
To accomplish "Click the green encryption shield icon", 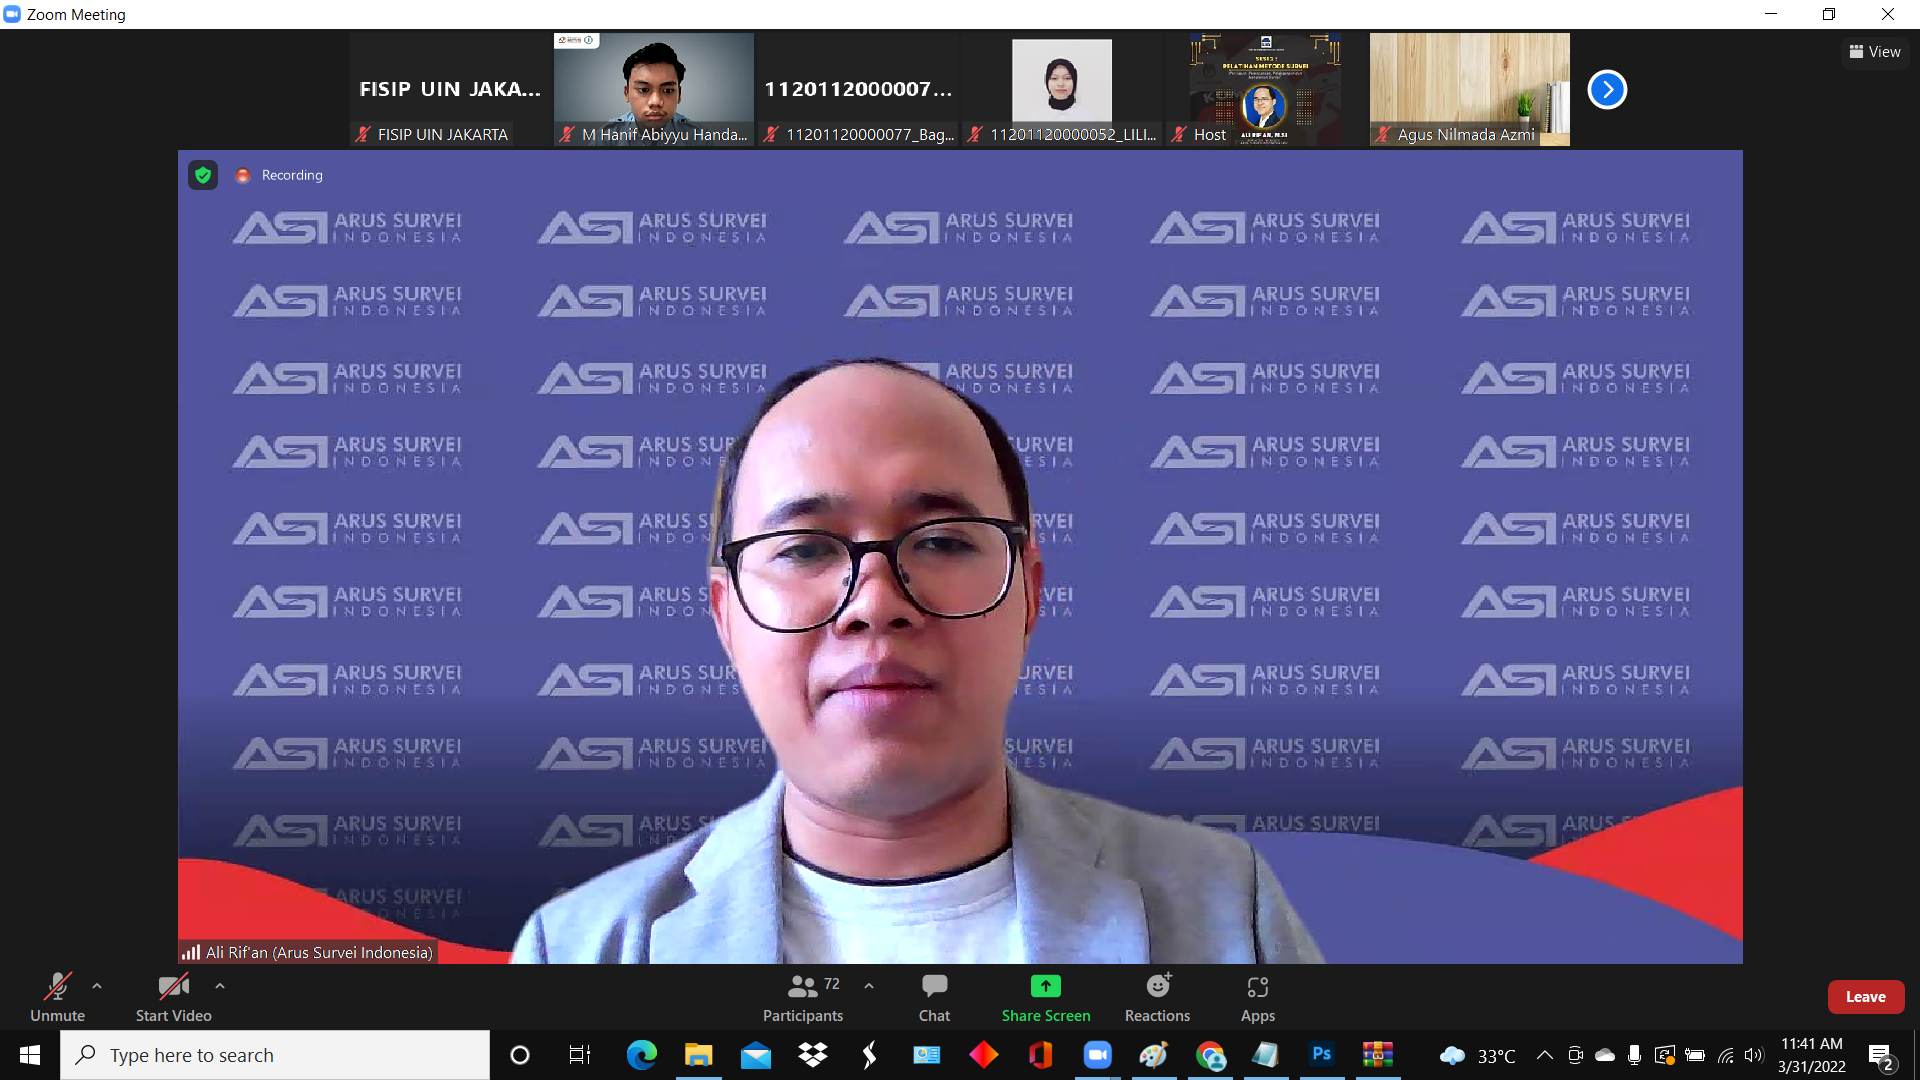I will pyautogui.click(x=203, y=175).
